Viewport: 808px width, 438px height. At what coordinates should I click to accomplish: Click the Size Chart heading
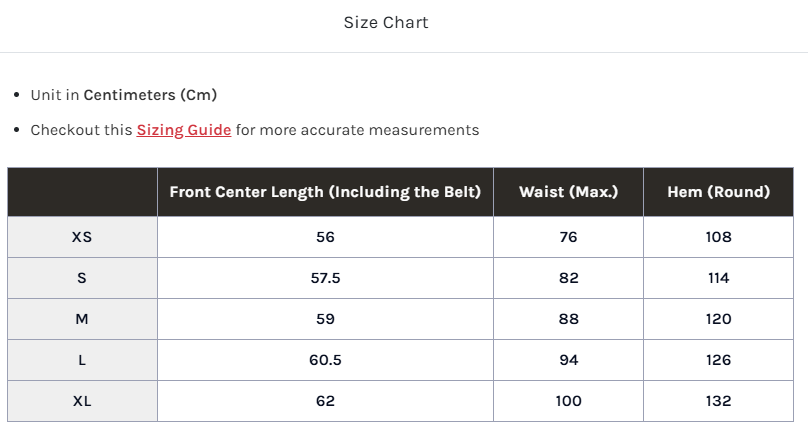coord(386,22)
